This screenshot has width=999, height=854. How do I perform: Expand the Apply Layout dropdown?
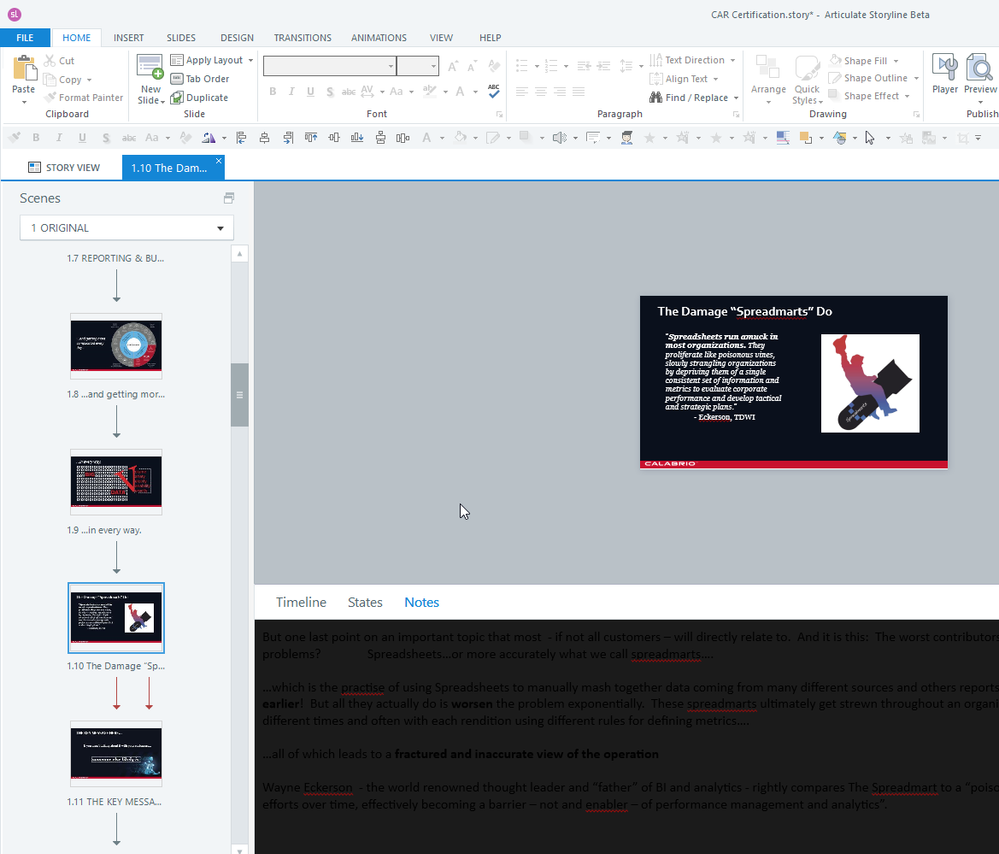pyautogui.click(x=250, y=60)
